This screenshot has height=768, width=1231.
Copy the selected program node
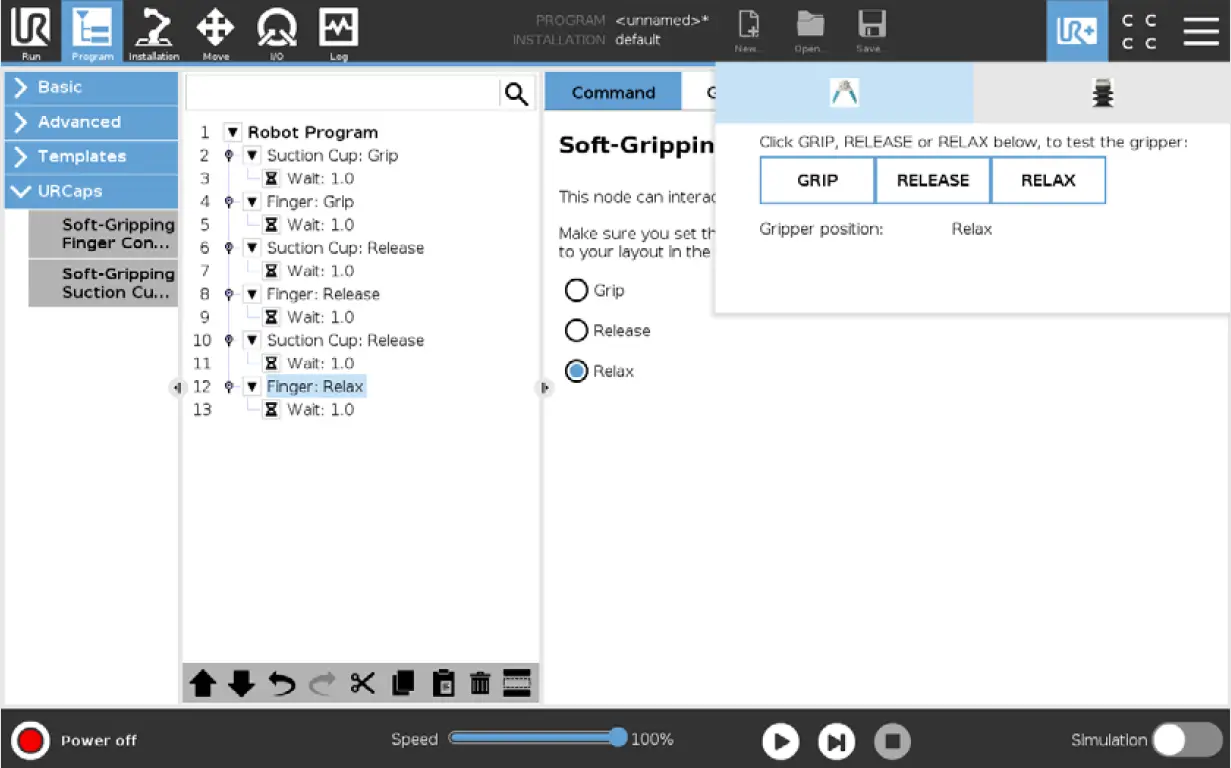tap(402, 684)
